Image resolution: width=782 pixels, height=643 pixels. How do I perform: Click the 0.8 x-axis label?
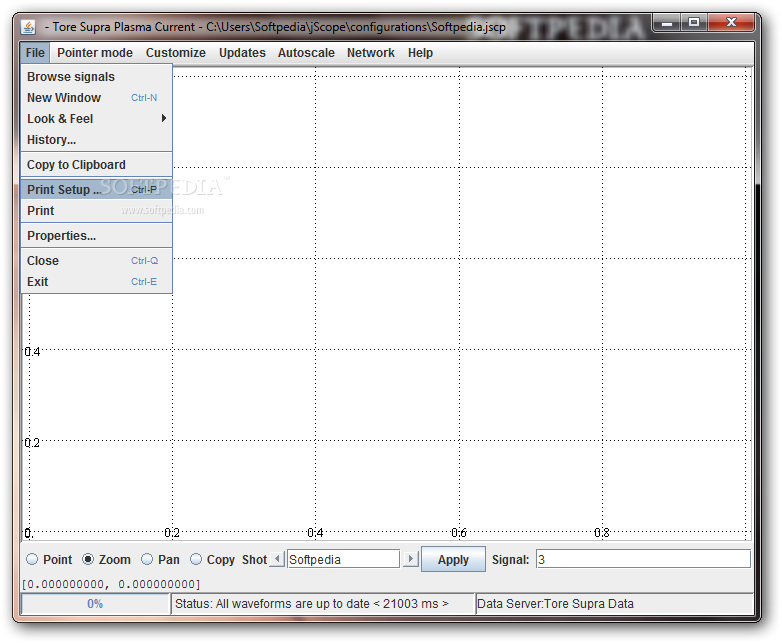(x=602, y=533)
